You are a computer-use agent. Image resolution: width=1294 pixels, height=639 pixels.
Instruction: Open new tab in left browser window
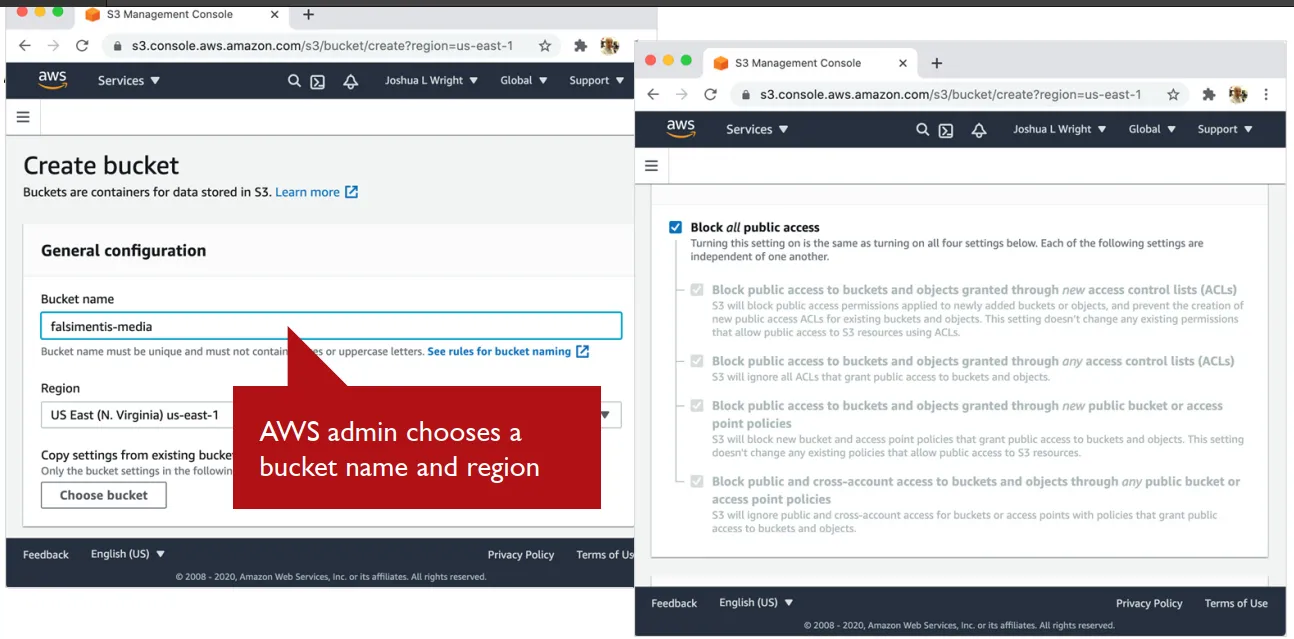coord(308,14)
